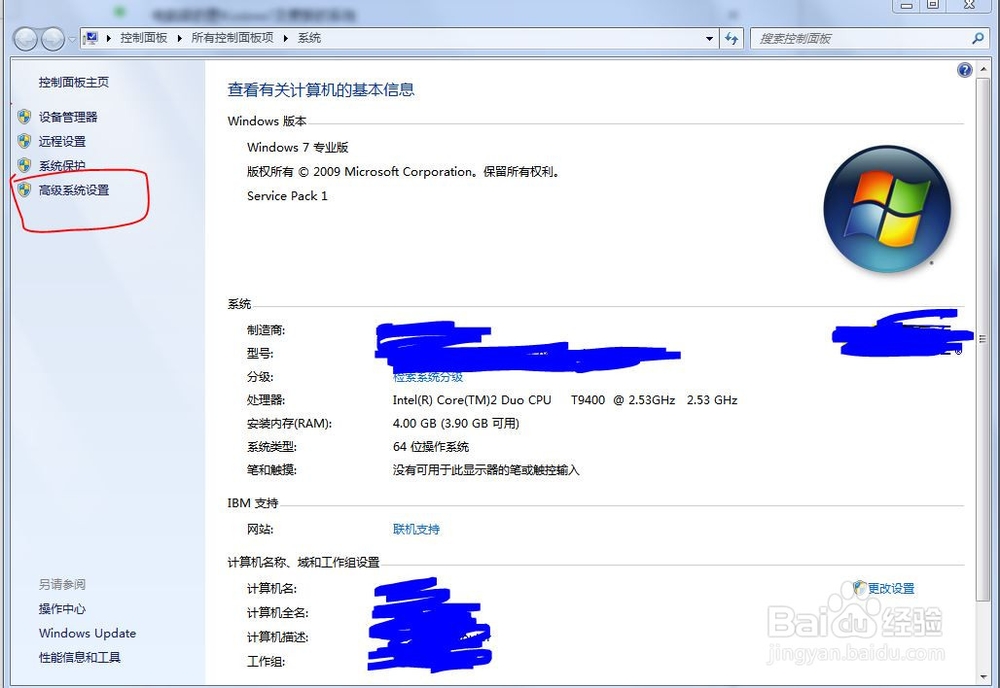The image size is (1000, 688).
Task: Open 设备管理器 link
Action: (x=68, y=117)
